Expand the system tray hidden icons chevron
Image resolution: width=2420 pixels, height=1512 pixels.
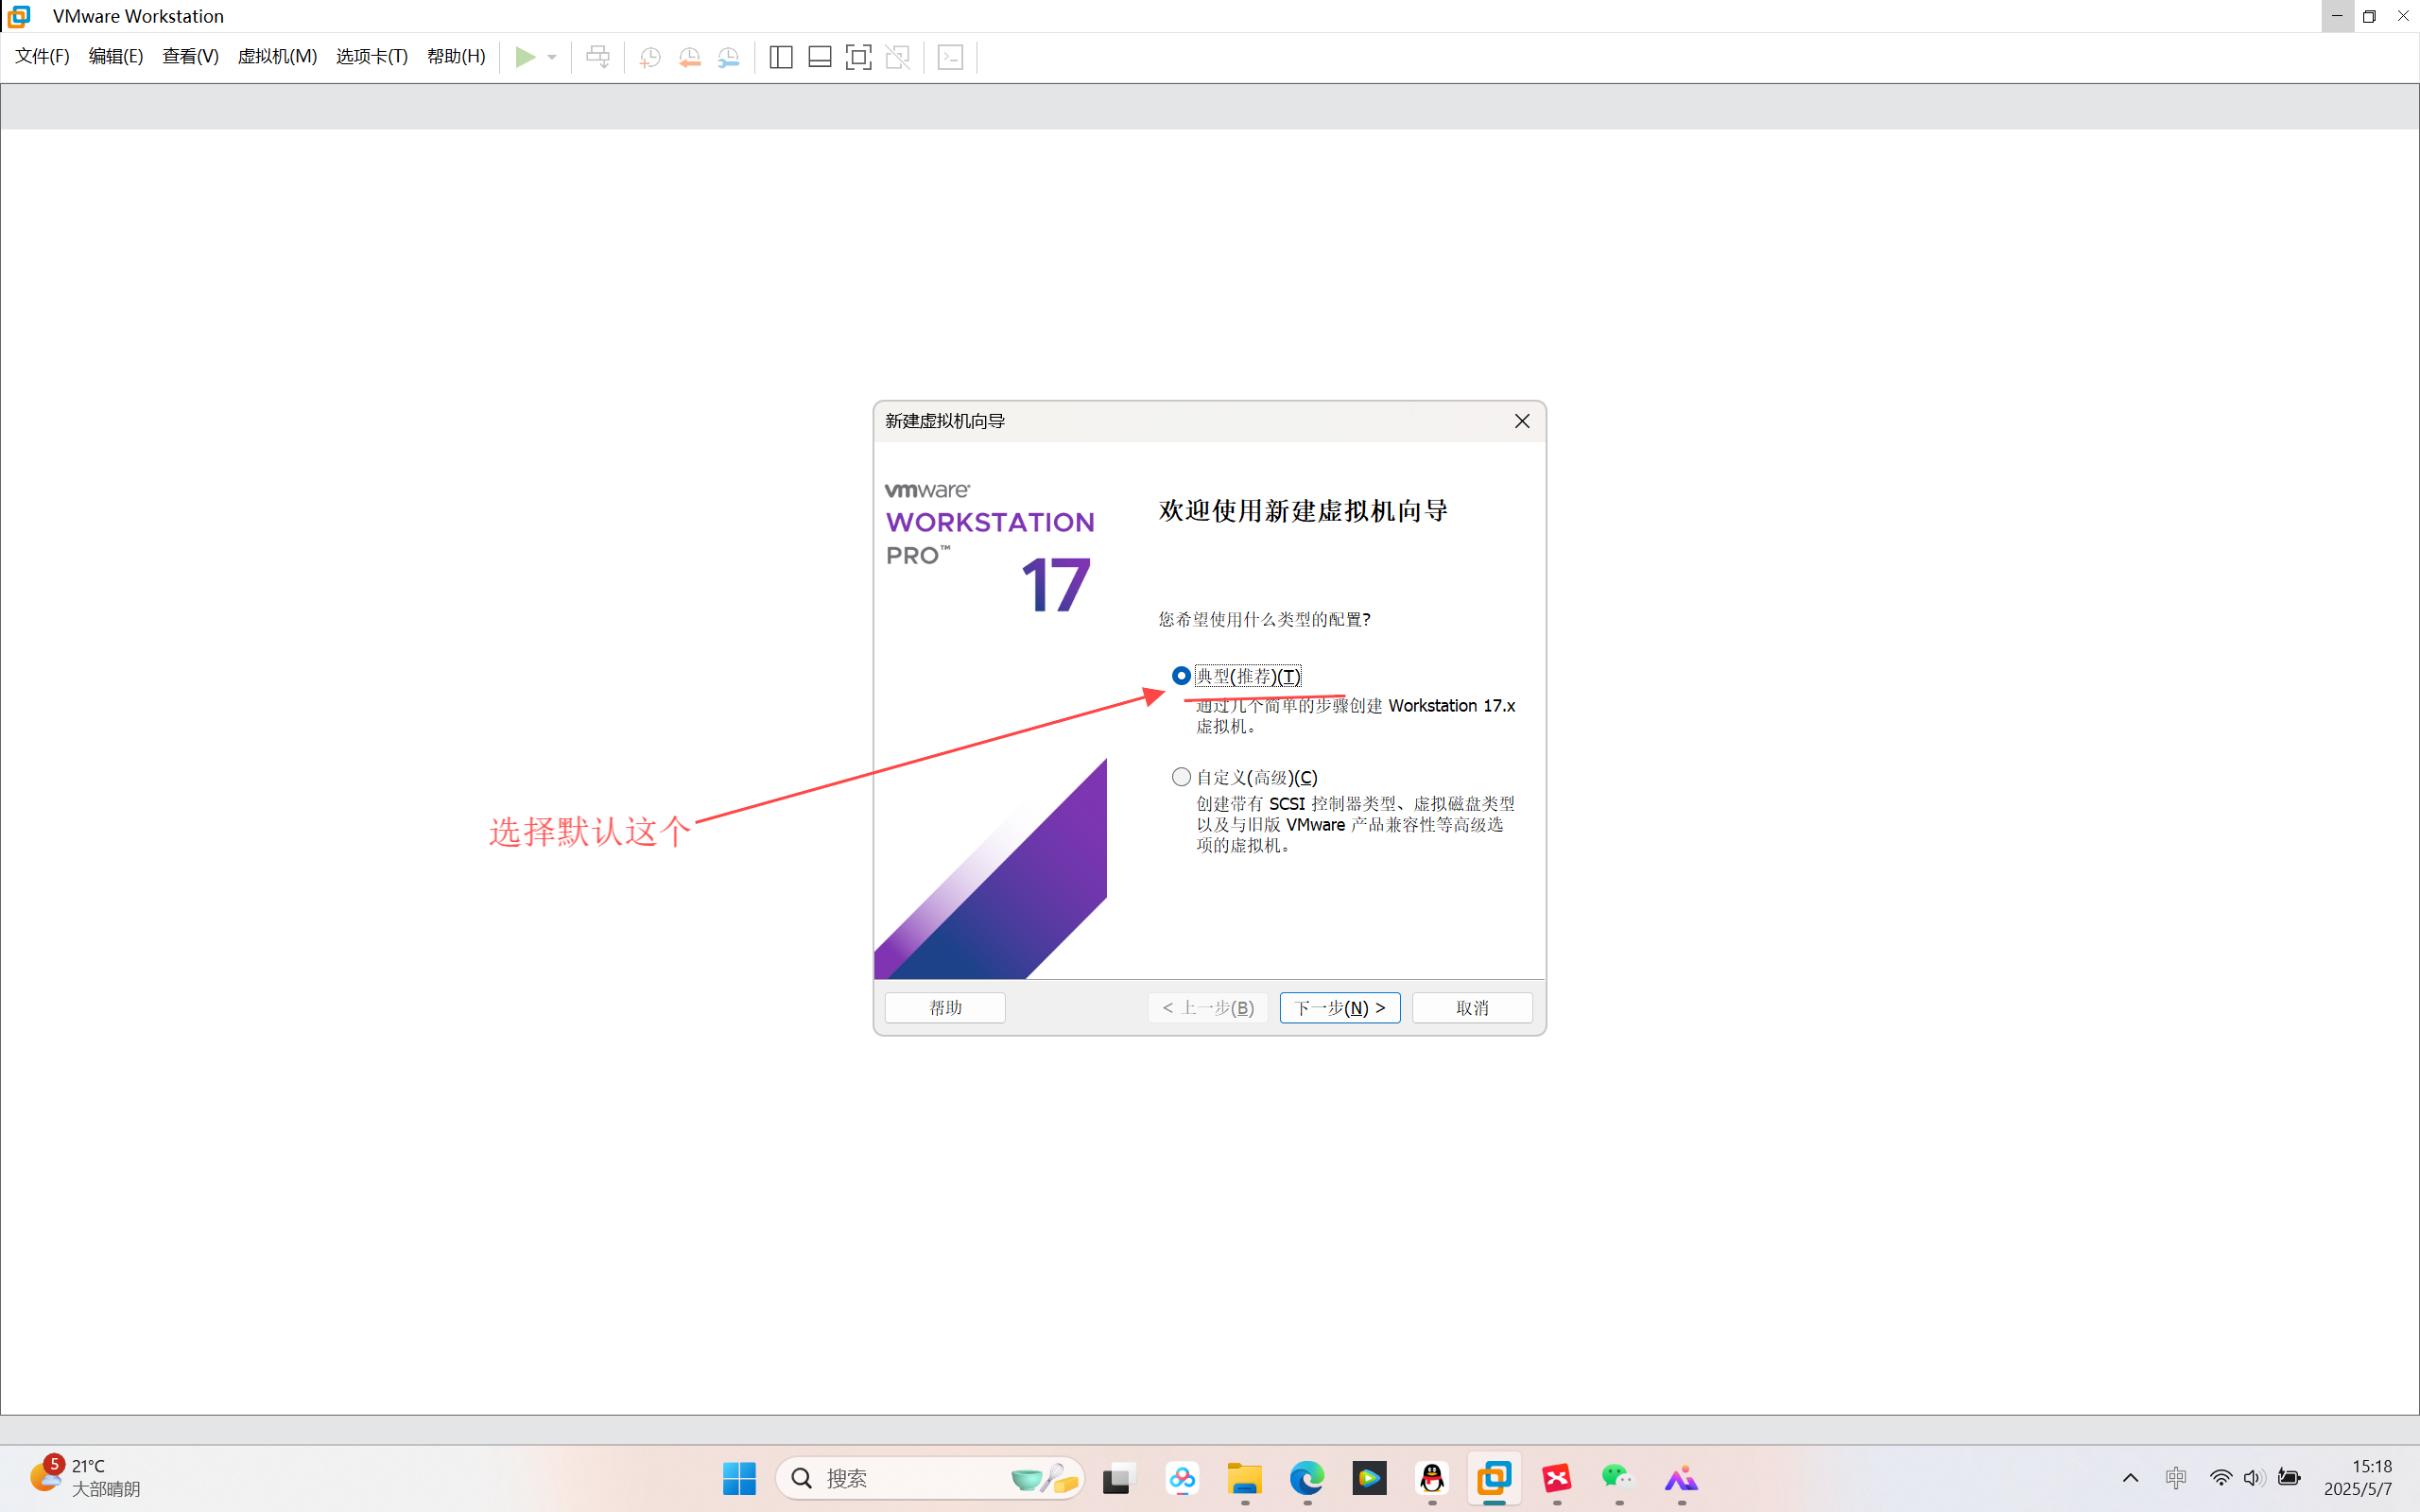pos(2130,1478)
